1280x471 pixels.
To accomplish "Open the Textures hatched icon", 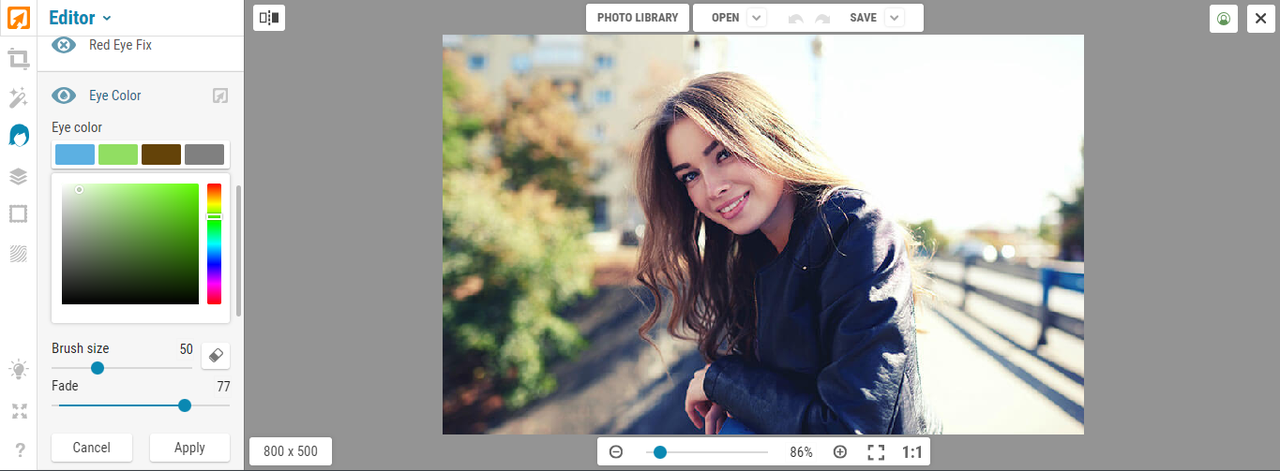I will [x=18, y=253].
